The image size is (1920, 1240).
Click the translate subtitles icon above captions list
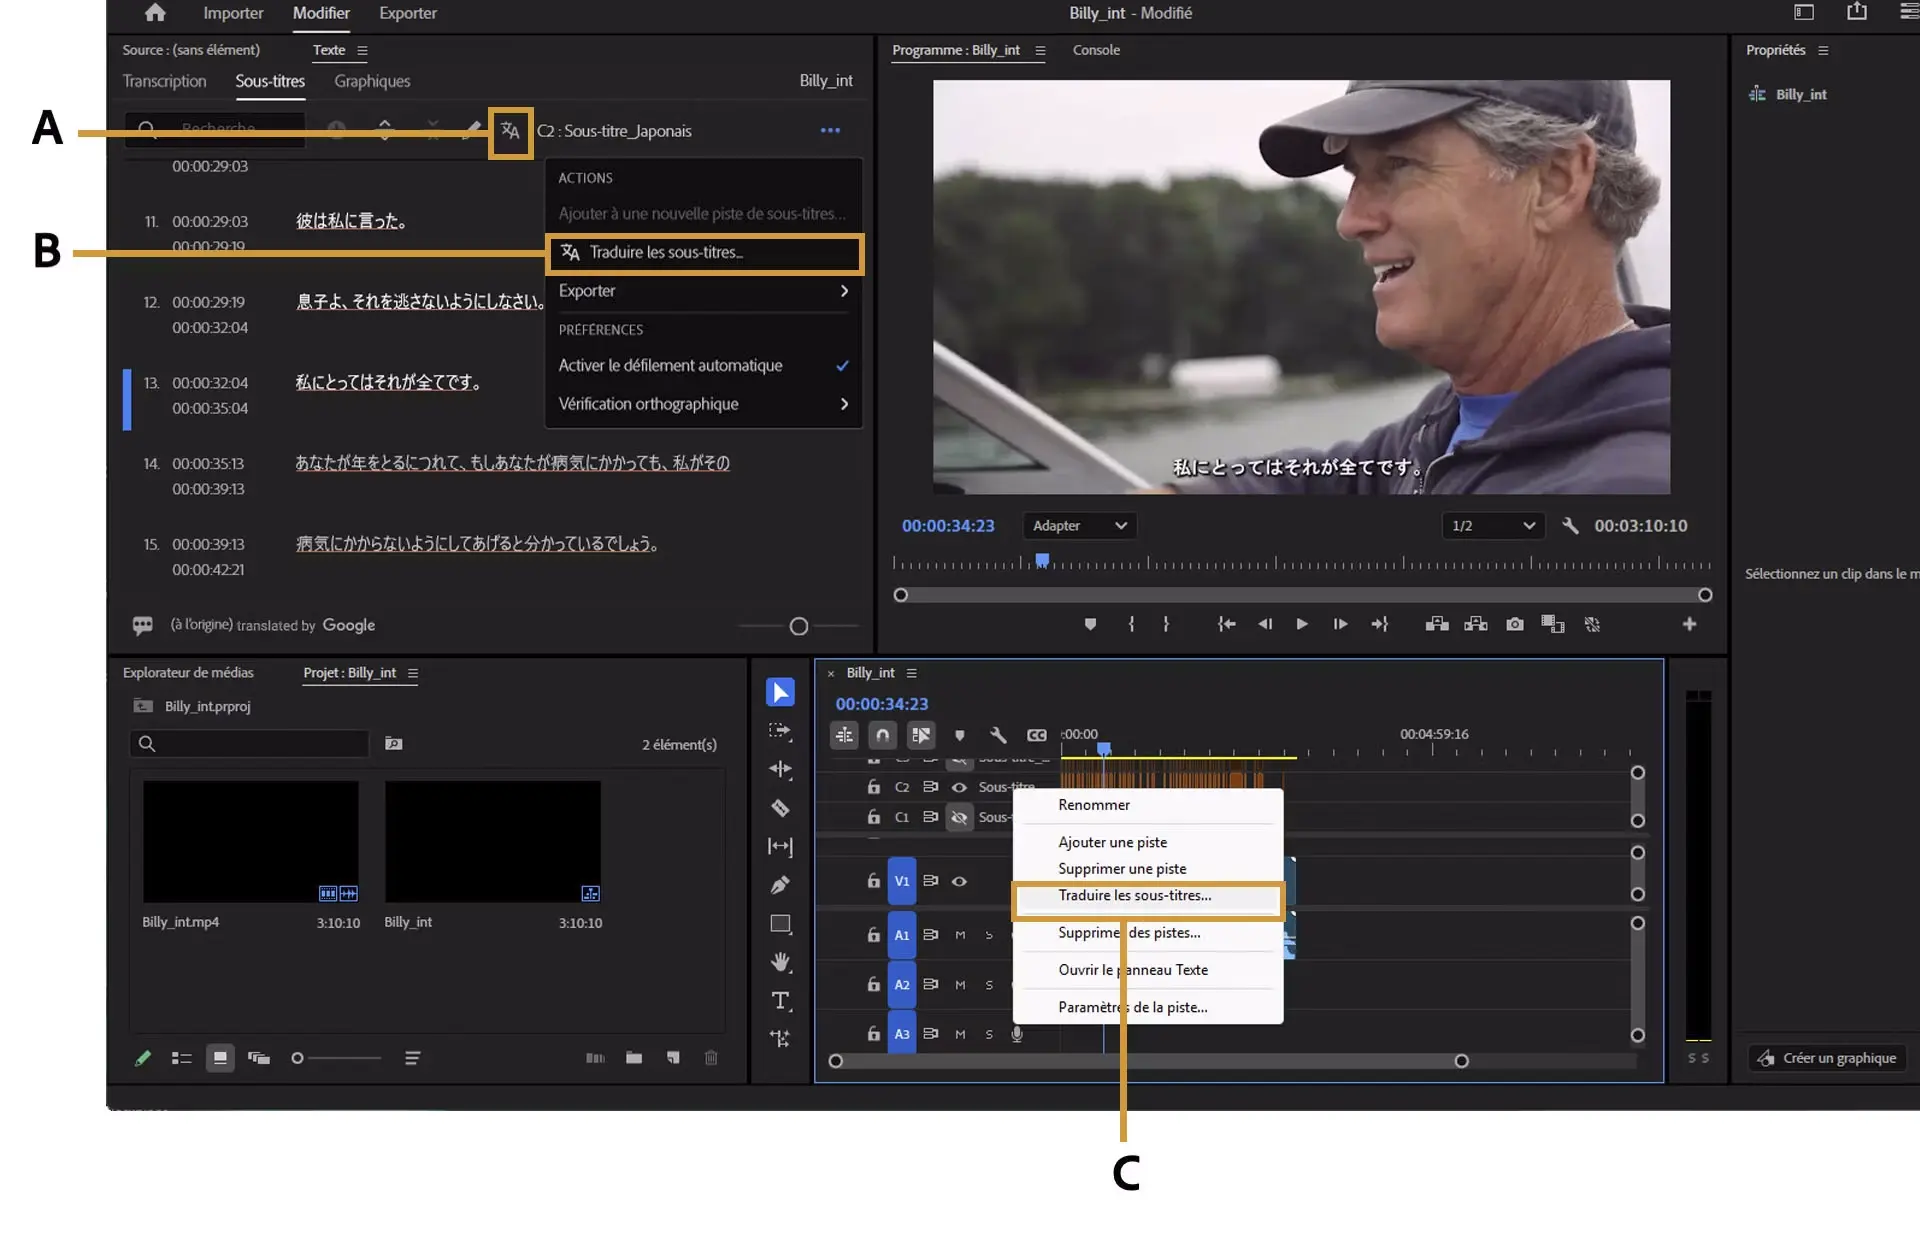[510, 130]
